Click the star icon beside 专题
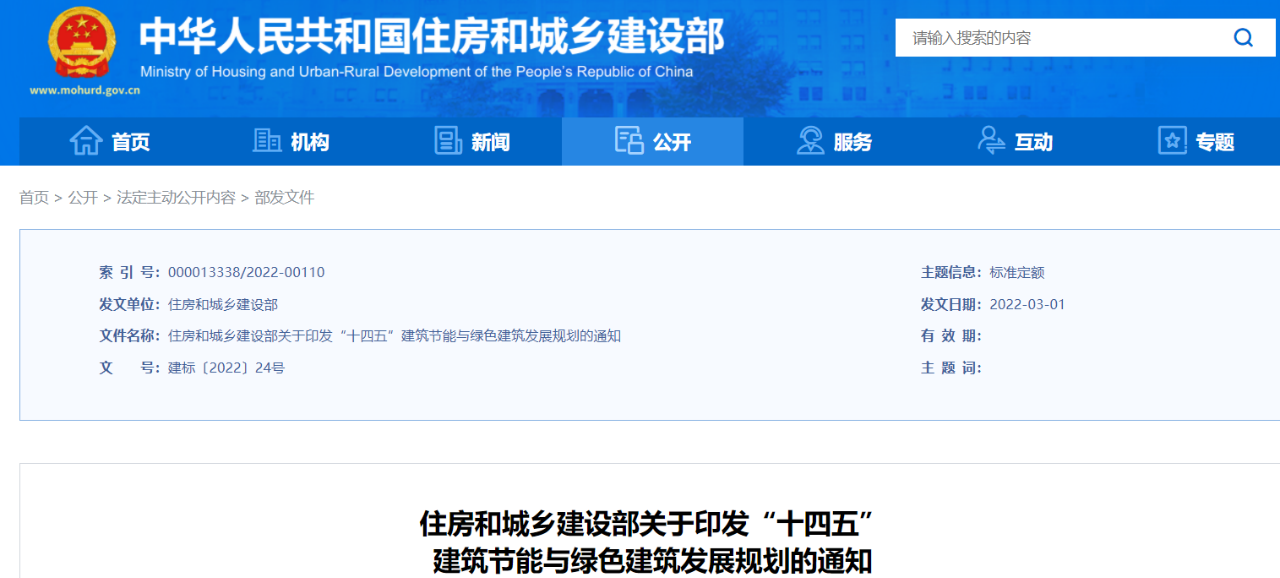 [1172, 141]
